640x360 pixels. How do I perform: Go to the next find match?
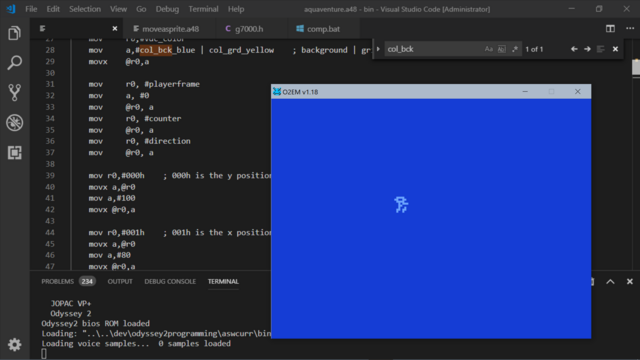pos(587,49)
